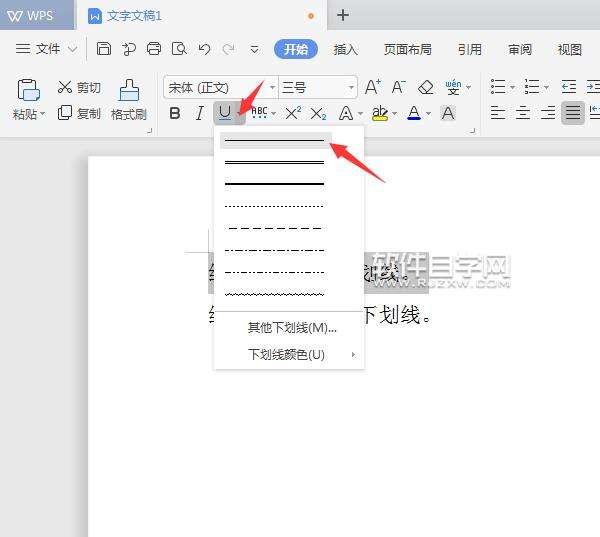Click 复制 copy button
The height and width of the screenshot is (537, 600).
[79, 113]
